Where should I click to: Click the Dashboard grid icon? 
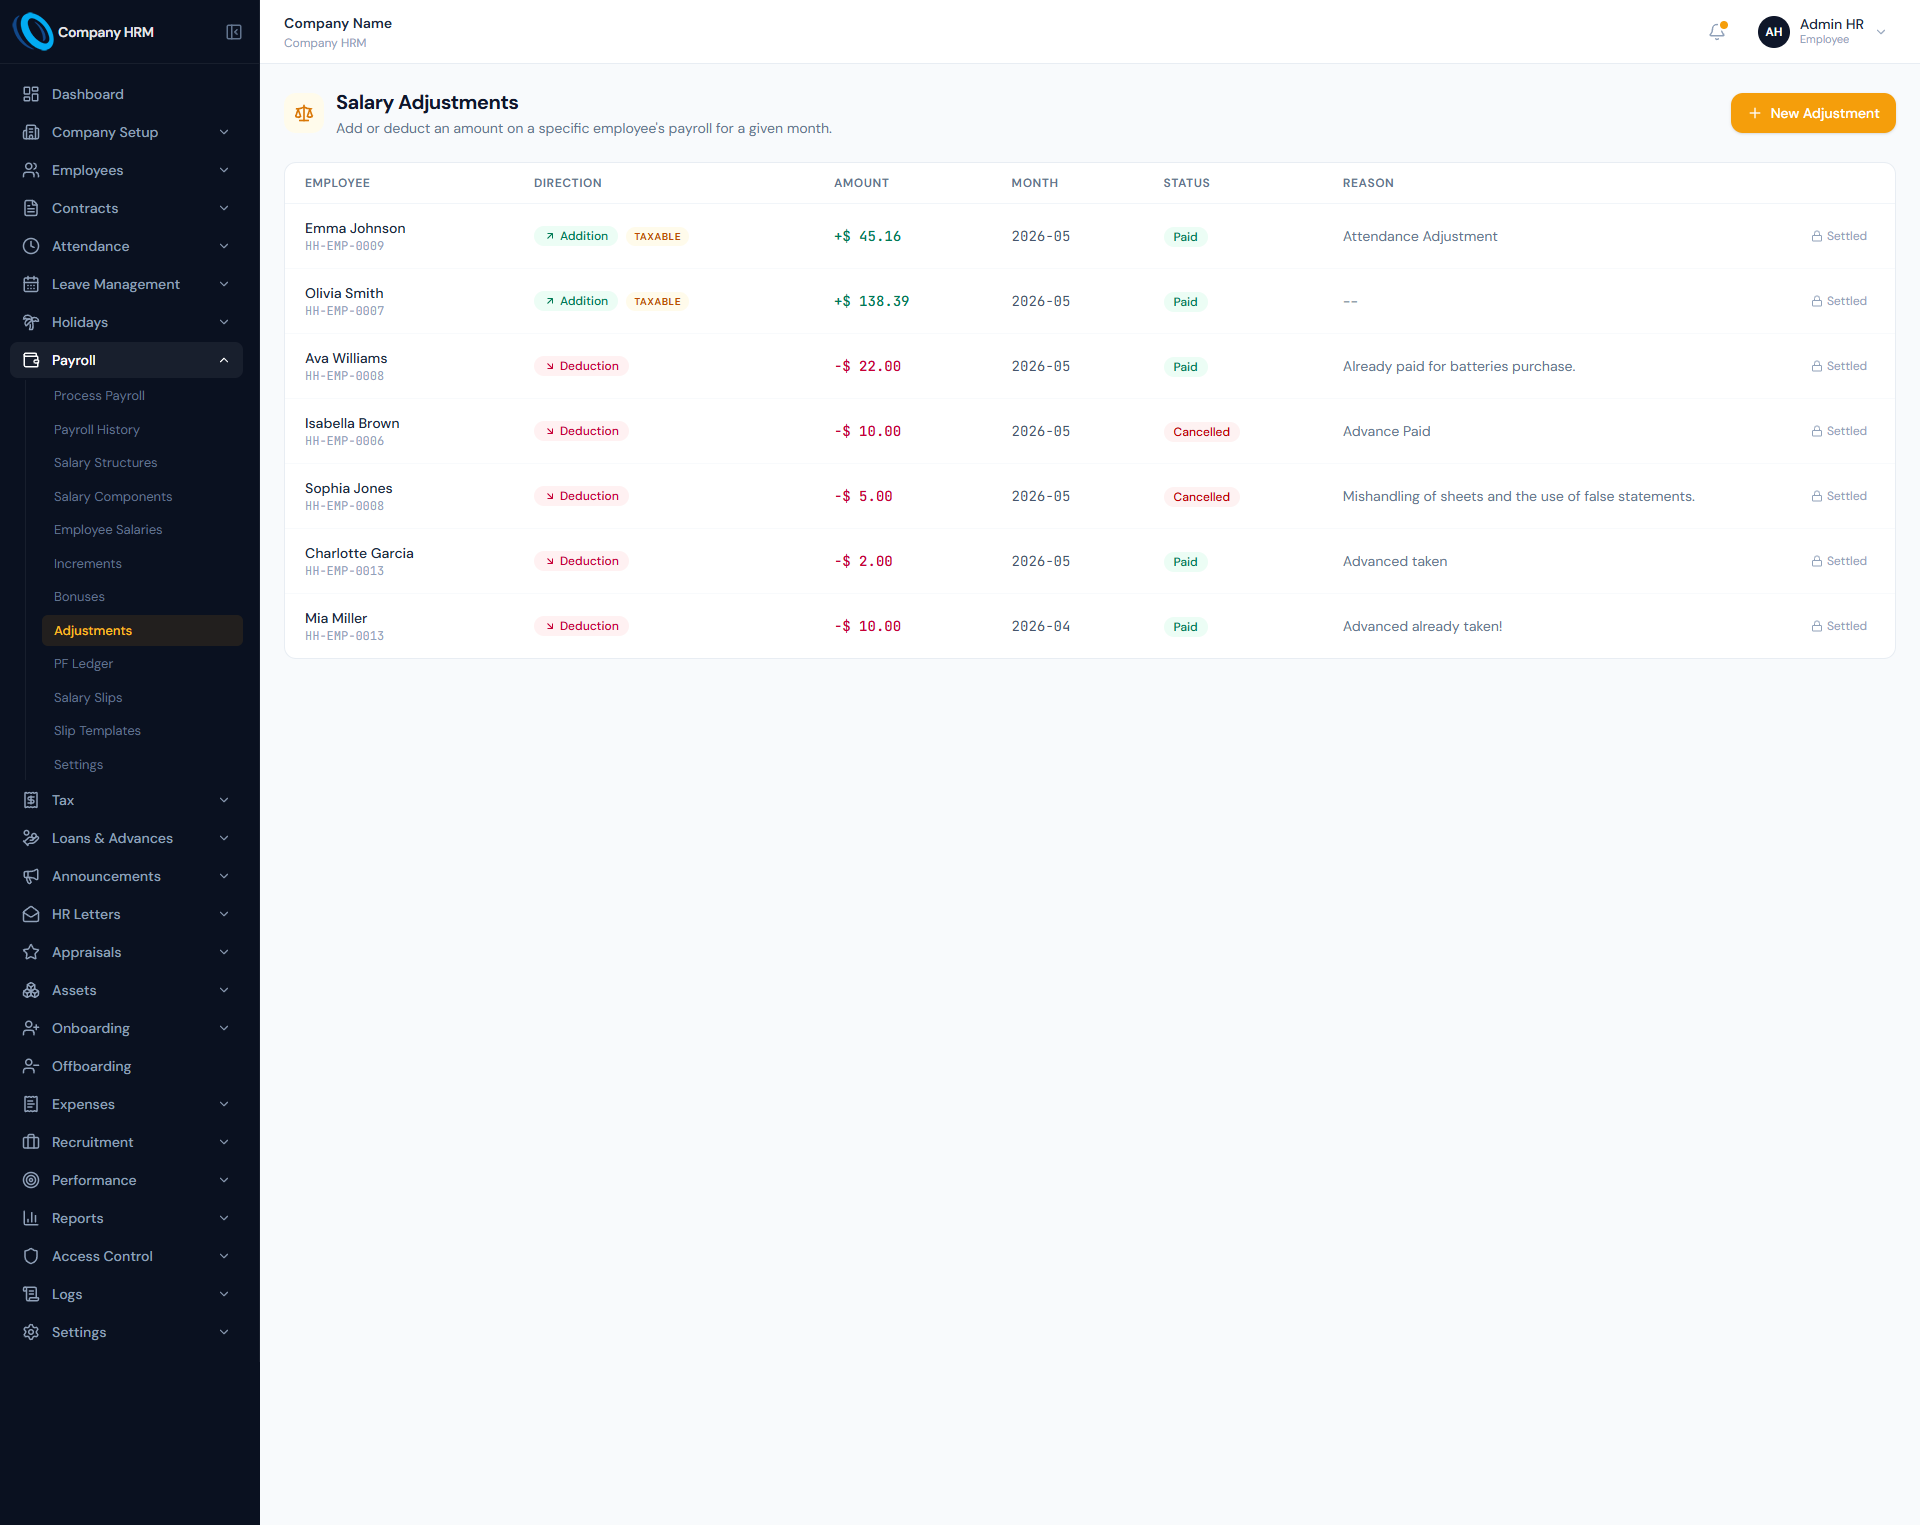pyautogui.click(x=31, y=94)
